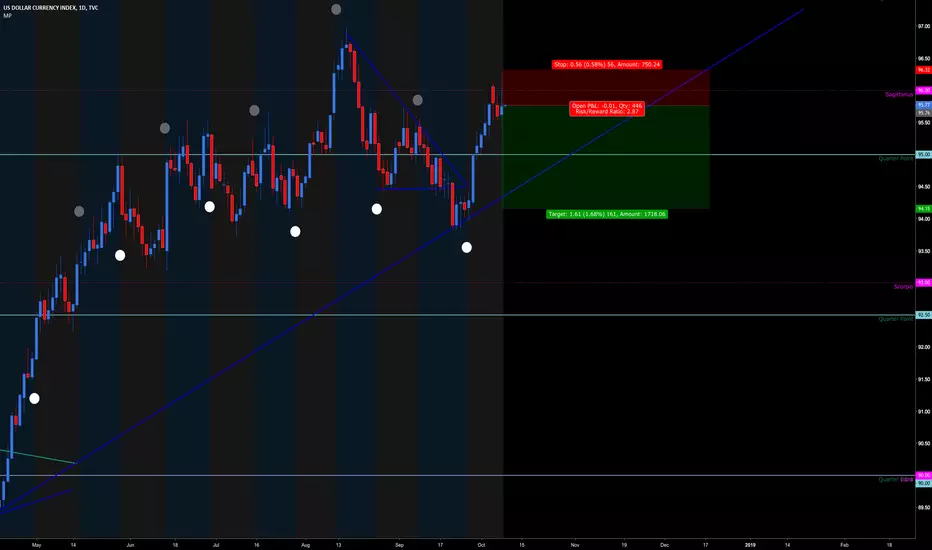This screenshot has width=932, height=550.
Task: Click the green 94.15 price tag
Action: pos(924,209)
